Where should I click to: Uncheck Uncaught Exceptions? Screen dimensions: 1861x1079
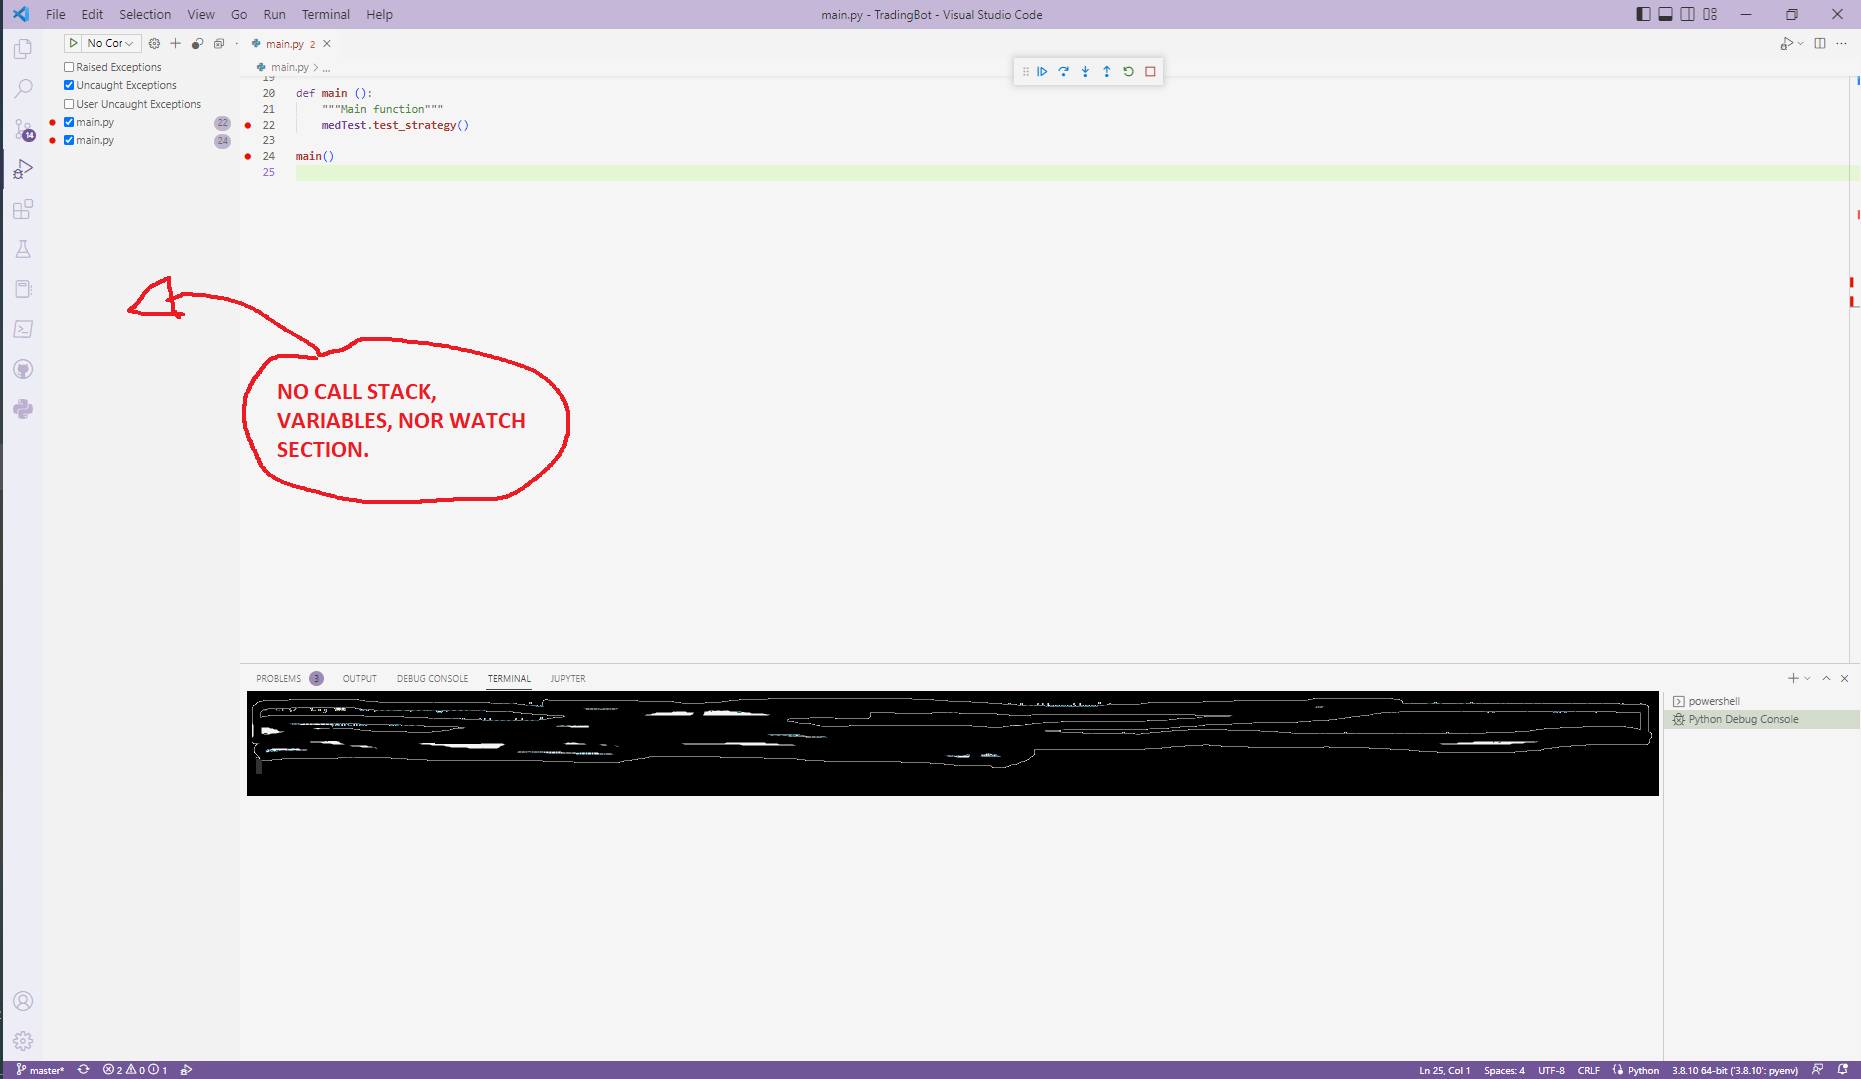click(x=69, y=85)
